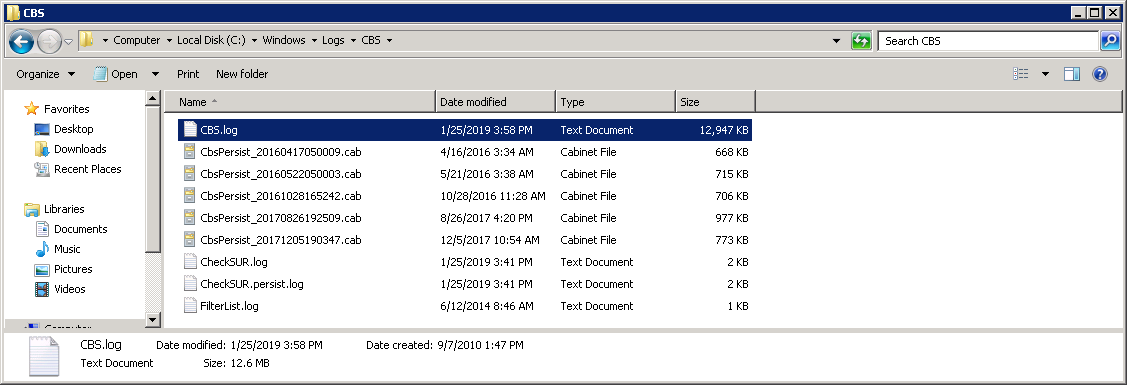Open the Documents library
Image resolution: width=1127 pixels, height=385 pixels.
[80, 229]
